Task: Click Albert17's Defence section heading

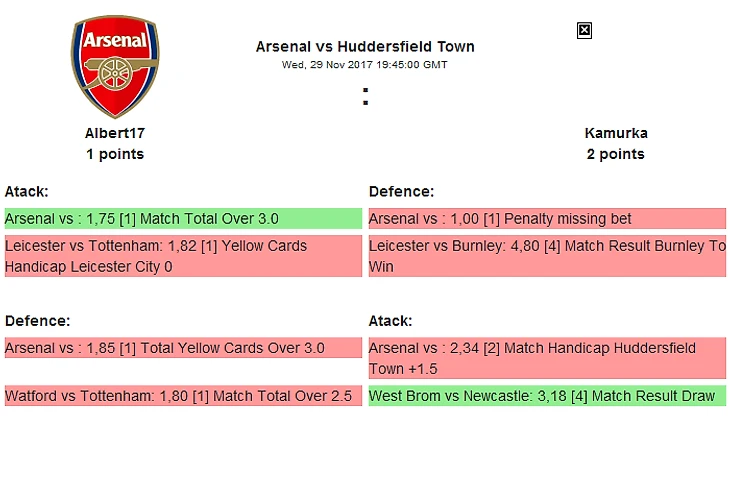Action: click(x=37, y=321)
